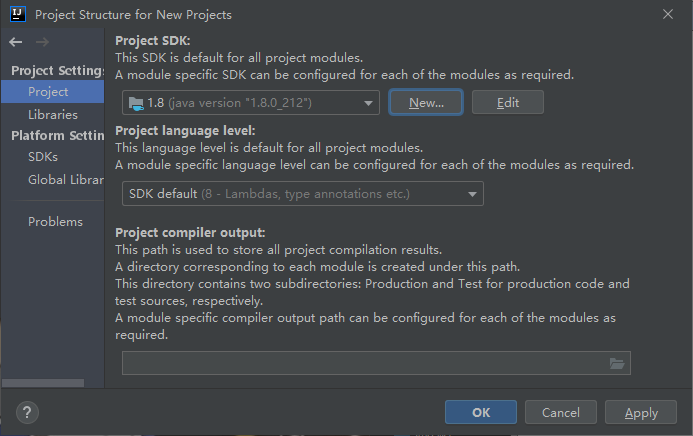The height and width of the screenshot is (436, 693).
Task: Click the New... SDK button
Action: (426, 102)
